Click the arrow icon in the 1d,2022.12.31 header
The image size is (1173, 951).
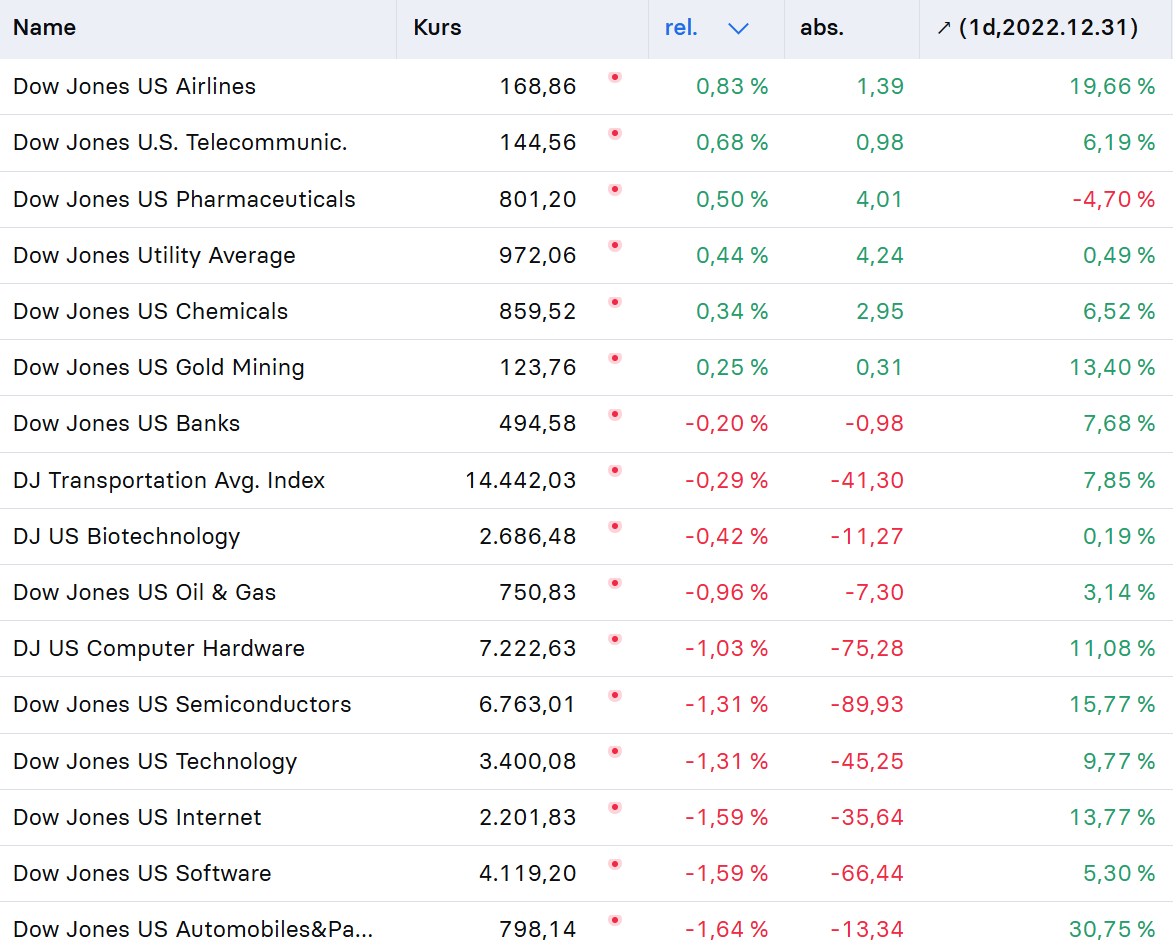click(944, 28)
